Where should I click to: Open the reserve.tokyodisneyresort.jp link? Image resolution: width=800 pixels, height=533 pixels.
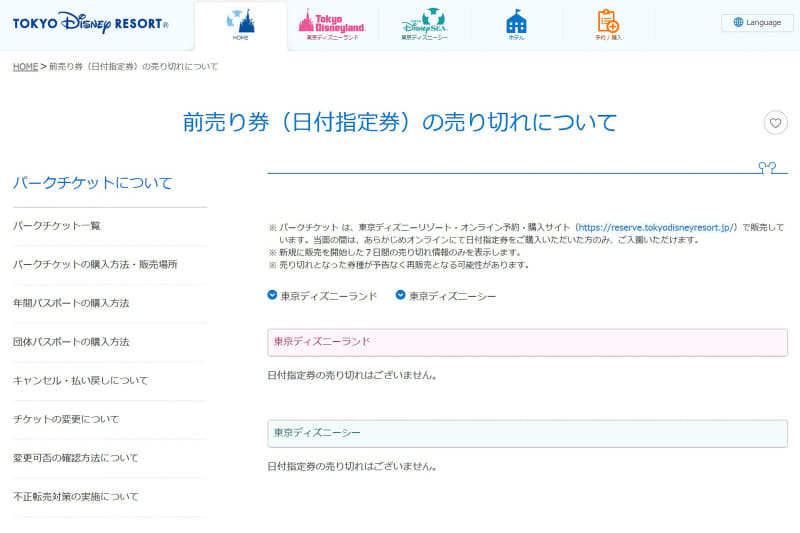coord(656,227)
